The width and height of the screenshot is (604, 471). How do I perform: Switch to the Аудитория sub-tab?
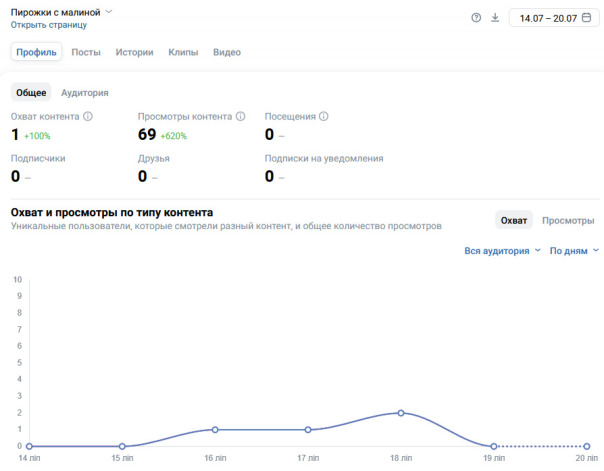click(85, 93)
